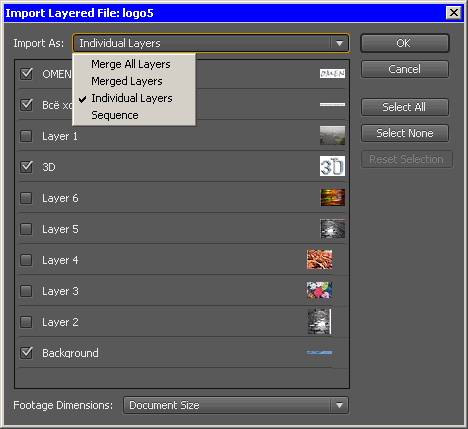This screenshot has width=468, height=429.
Task: Confirm import with the OK button
Action: [x=405, y=43]
